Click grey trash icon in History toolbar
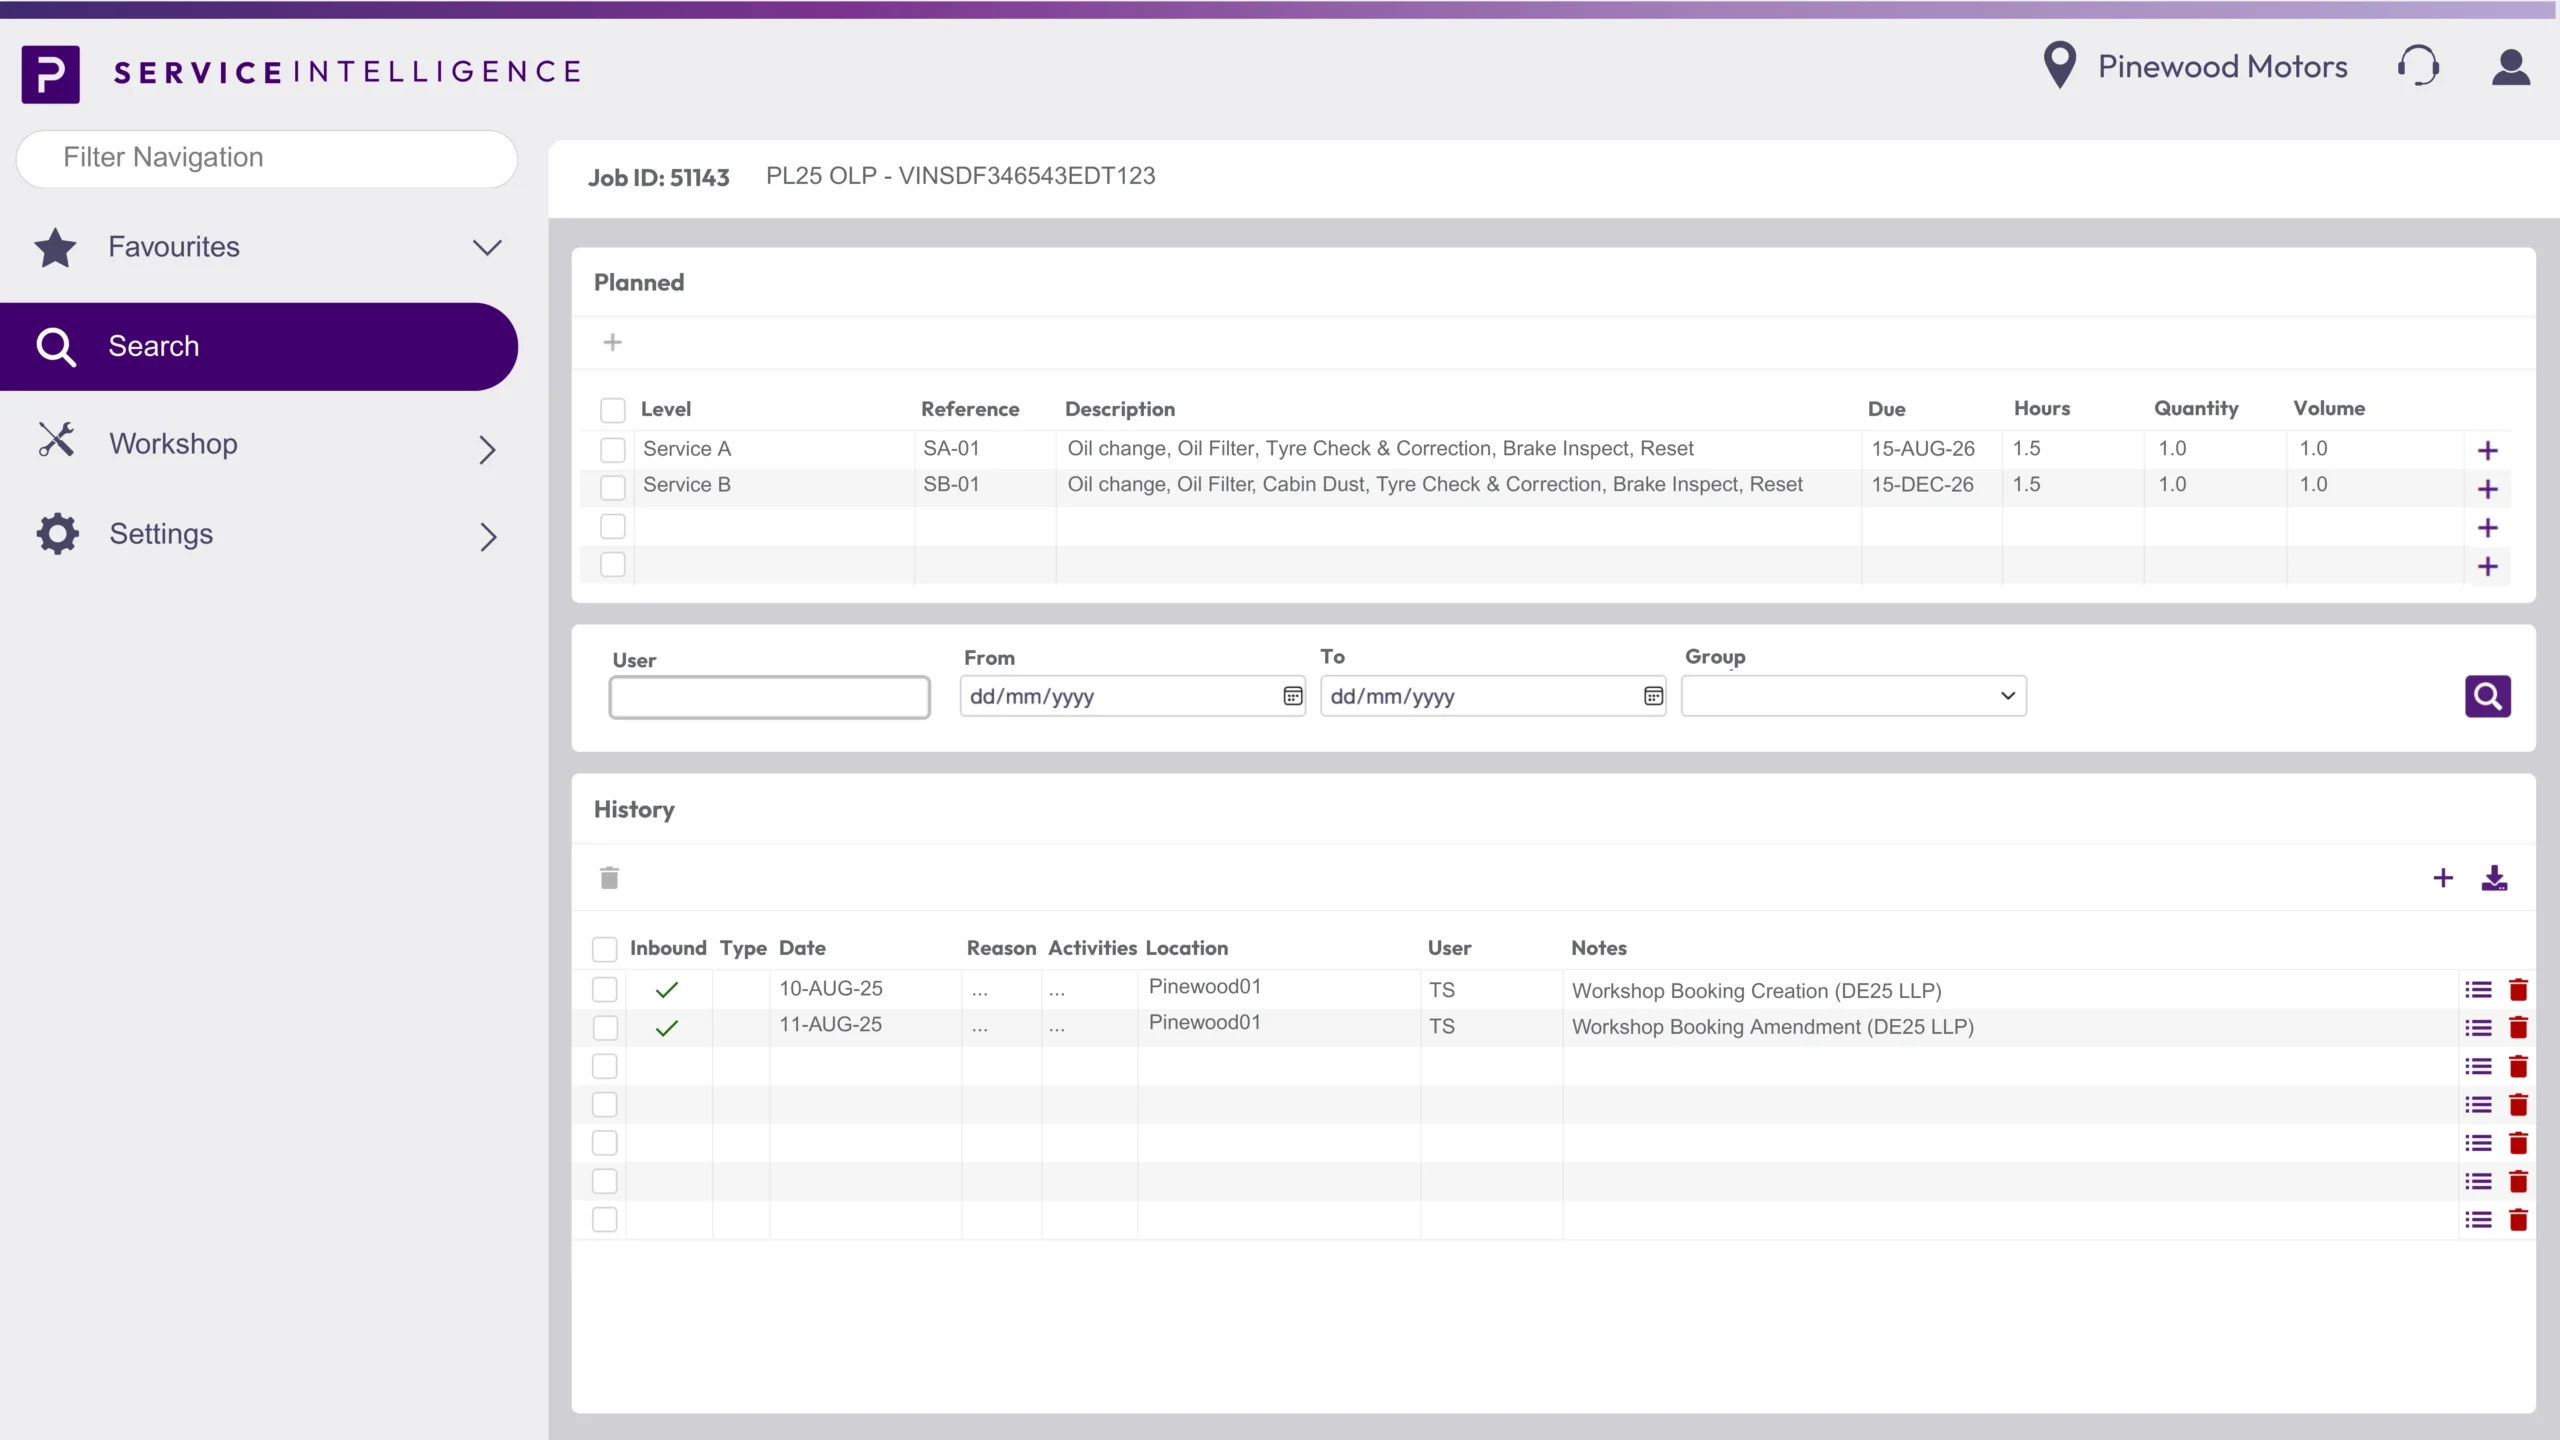 (609, 878)
